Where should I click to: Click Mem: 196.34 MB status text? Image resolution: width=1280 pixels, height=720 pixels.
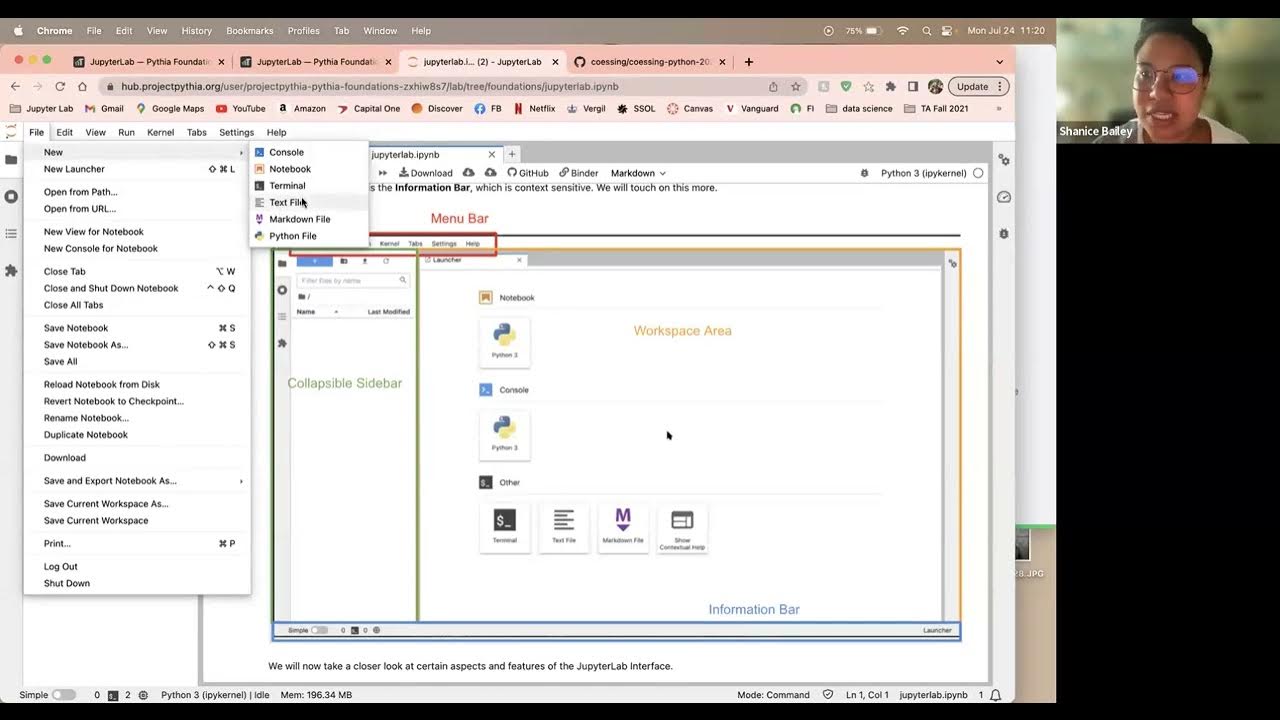click(316, 695)
